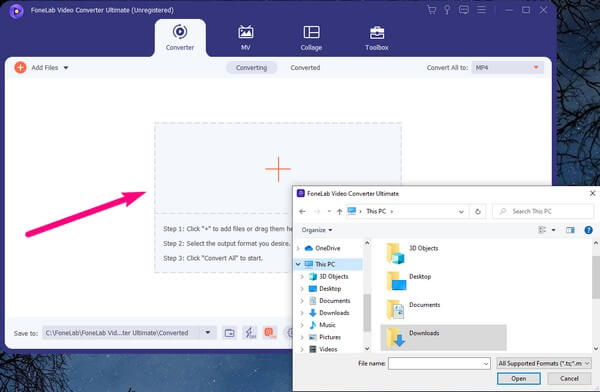The image size is (600, 392).
Task: Click the File name input box
Action: click(435, 363)
